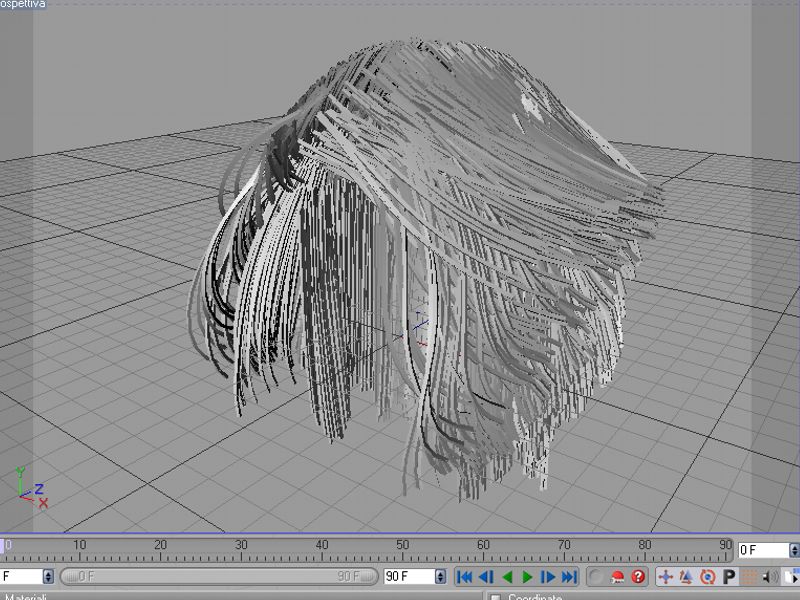Click the Coordinate panel title
800x600 pixels.
pos(535,596)
